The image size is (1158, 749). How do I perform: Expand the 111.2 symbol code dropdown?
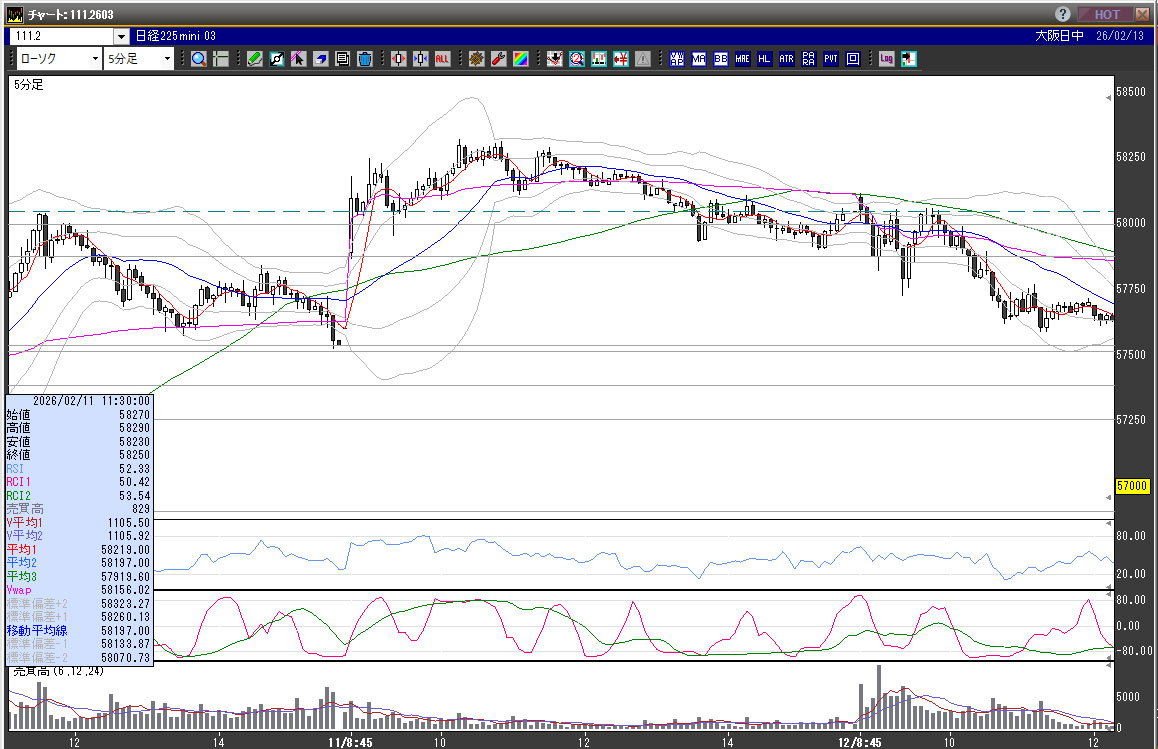pos(122,36)
